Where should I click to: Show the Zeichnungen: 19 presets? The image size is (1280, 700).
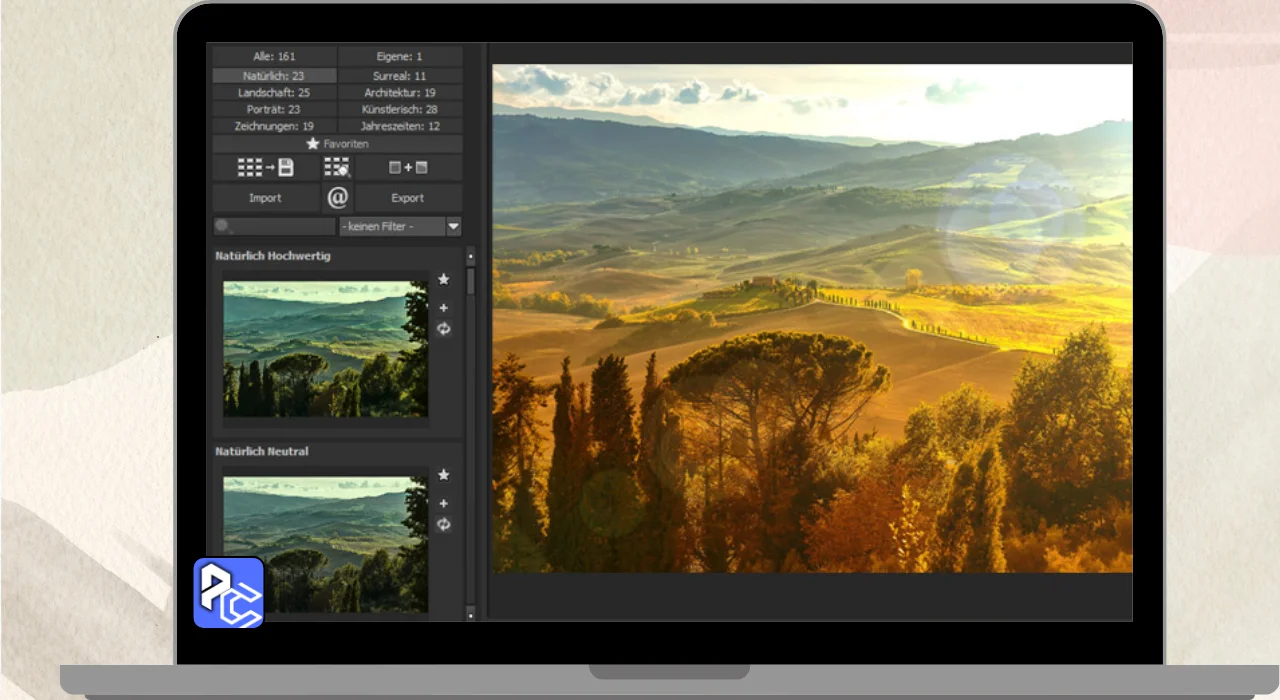(x=274, y=126)
